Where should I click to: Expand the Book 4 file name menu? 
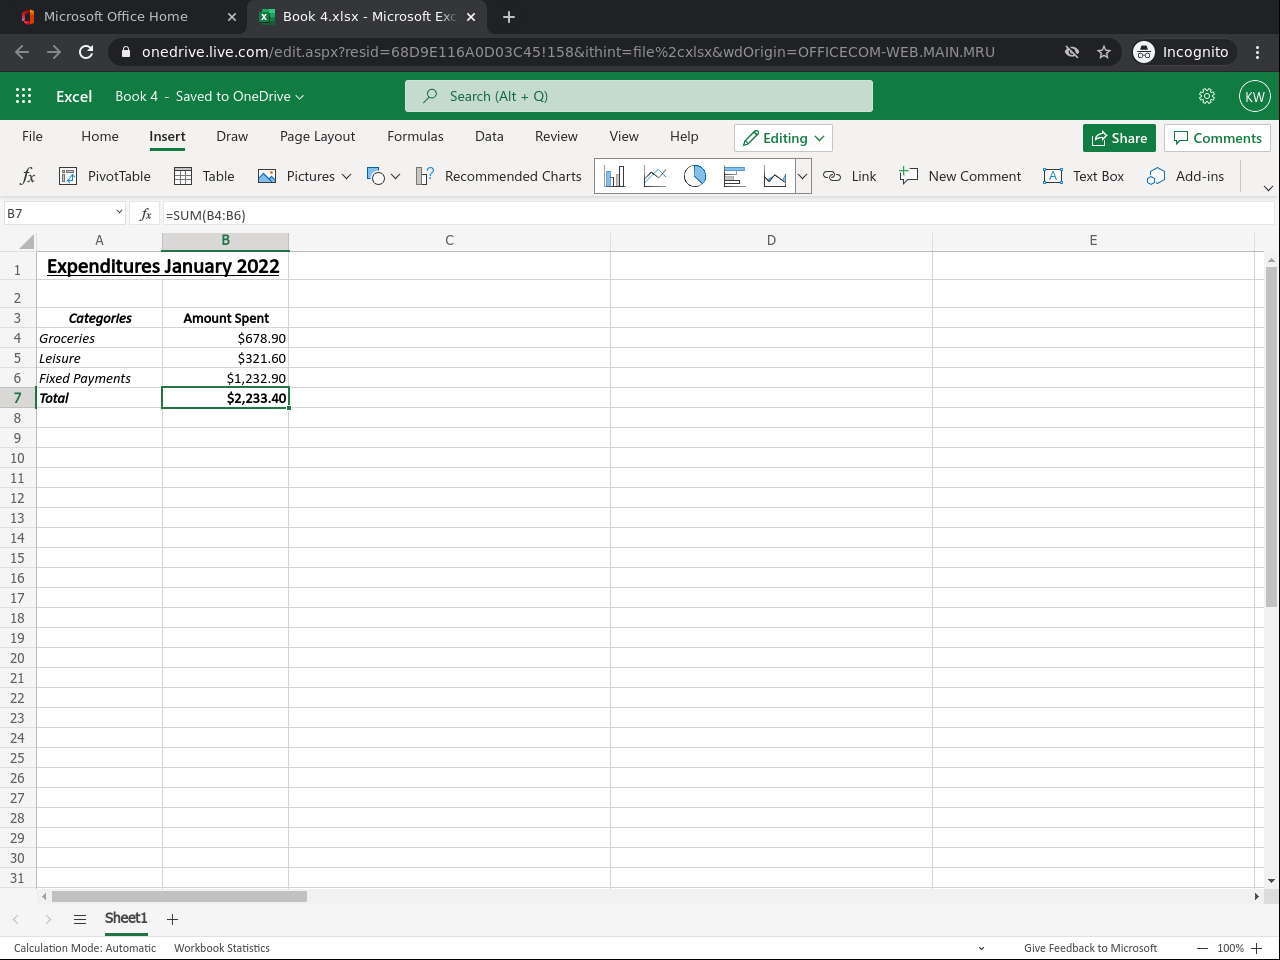[x=210, y=96]
